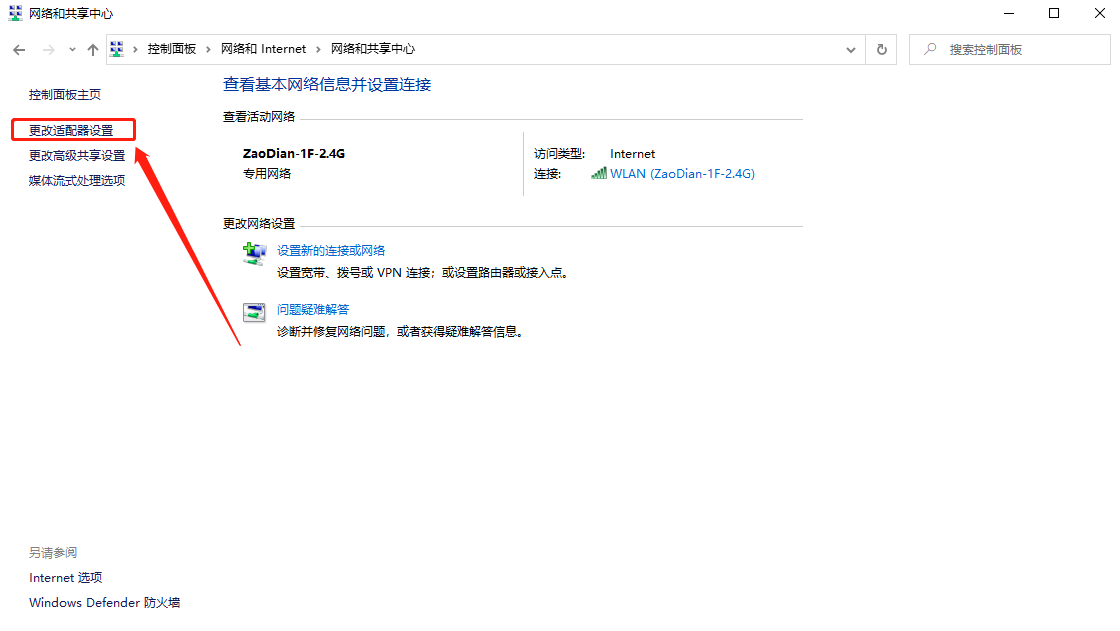Close the 网络和共享中心 window
Viewport: 1120px width, 631px height.
(1100, 13)
